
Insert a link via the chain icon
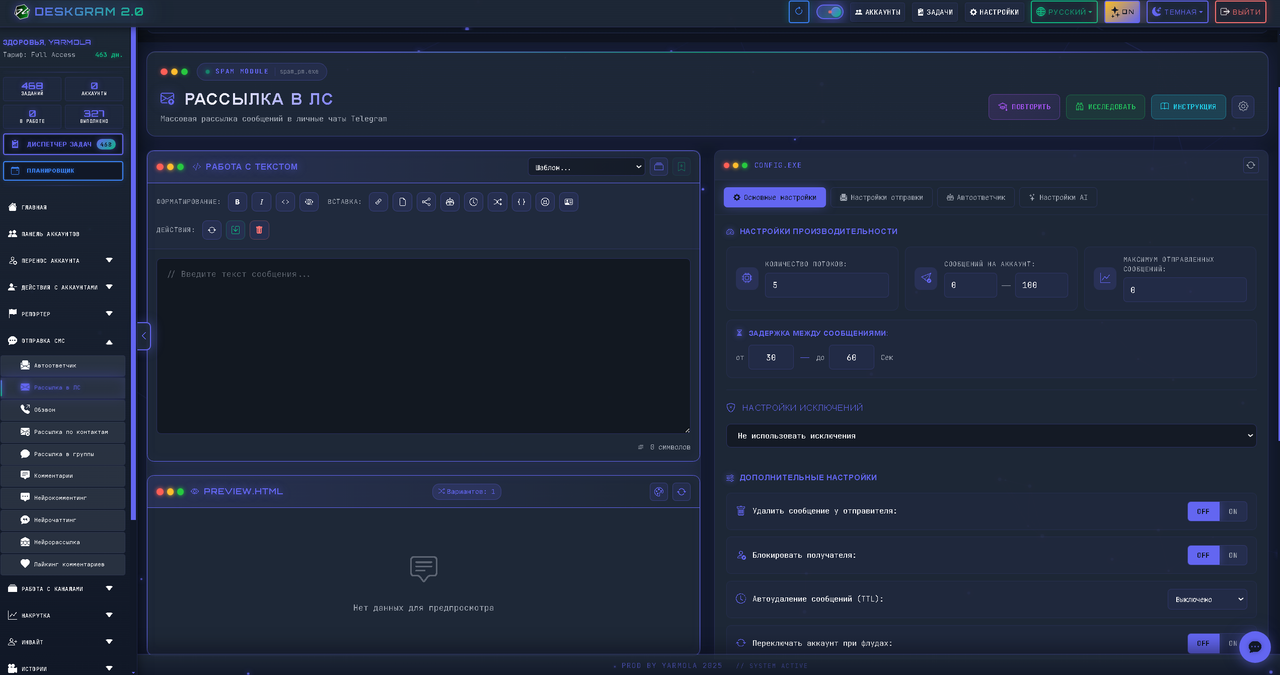tap(378, 202)
